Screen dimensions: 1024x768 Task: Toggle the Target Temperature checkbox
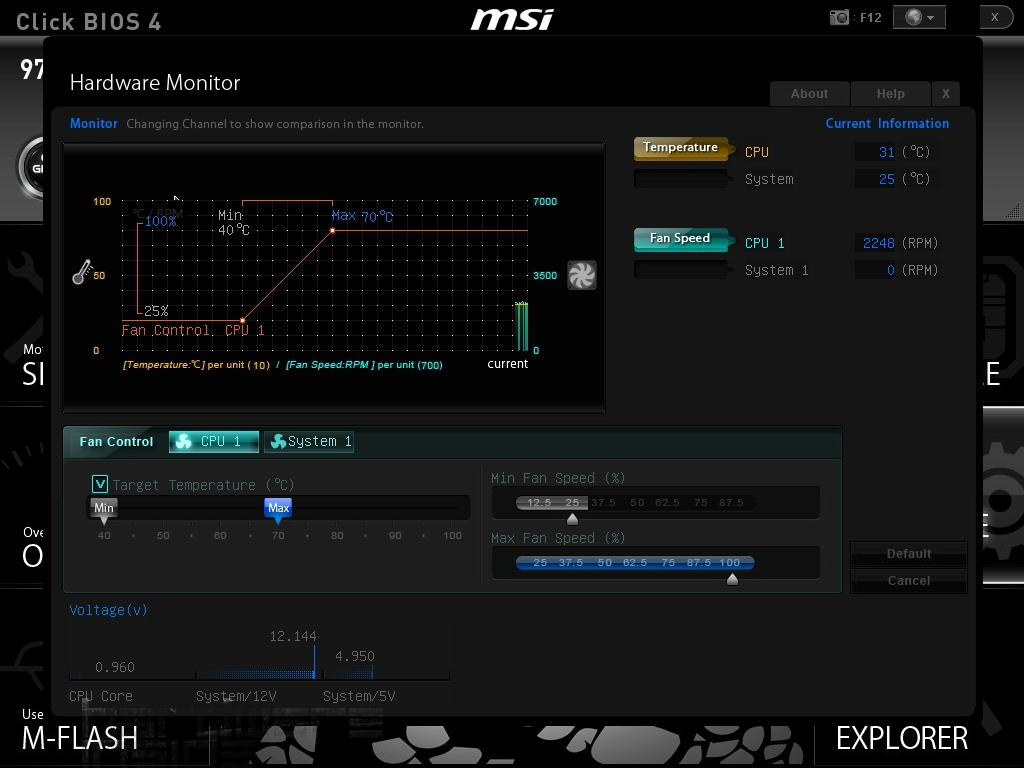(x=100, y=484)
